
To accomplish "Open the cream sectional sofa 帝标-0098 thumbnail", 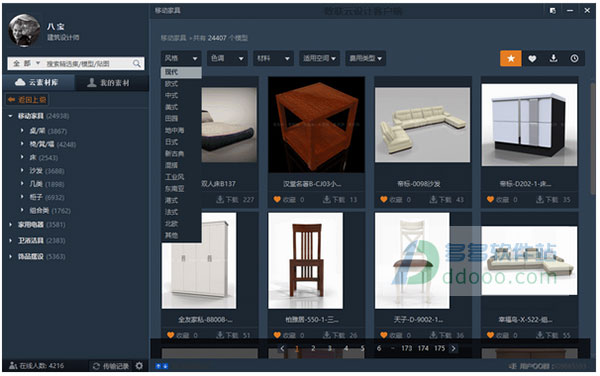I will [422, 125].
